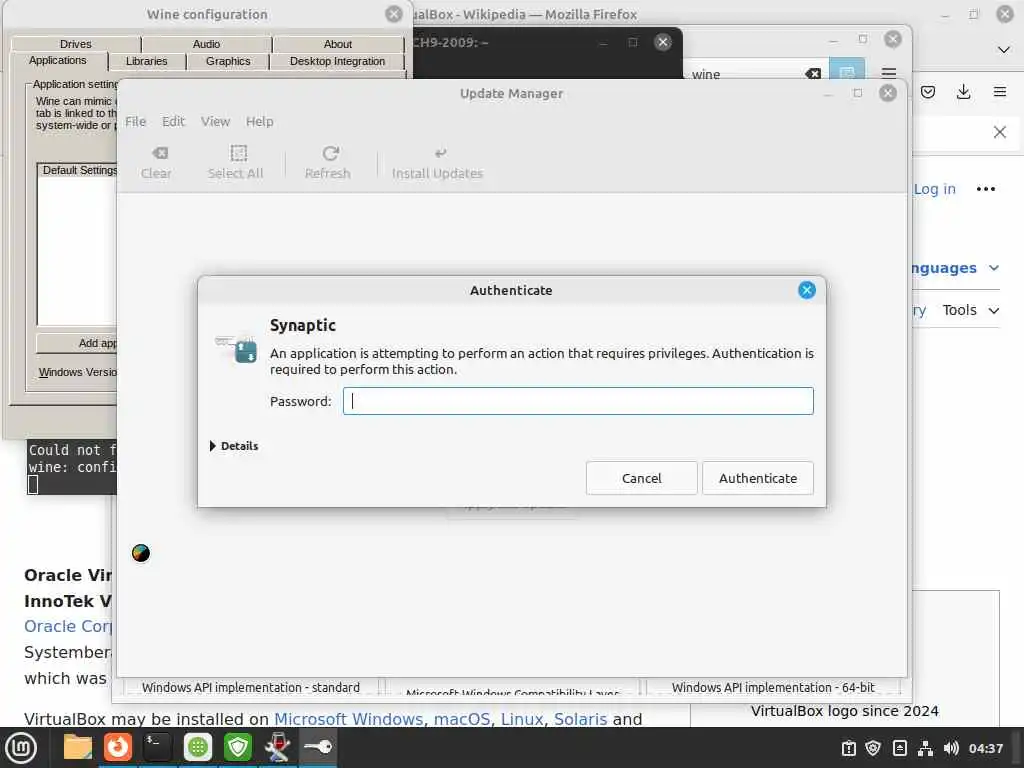This screenshot has width=1024, height=768.
Task: Click the Clear toolbar icon in Update Manager
Action: tap(157, 162)
